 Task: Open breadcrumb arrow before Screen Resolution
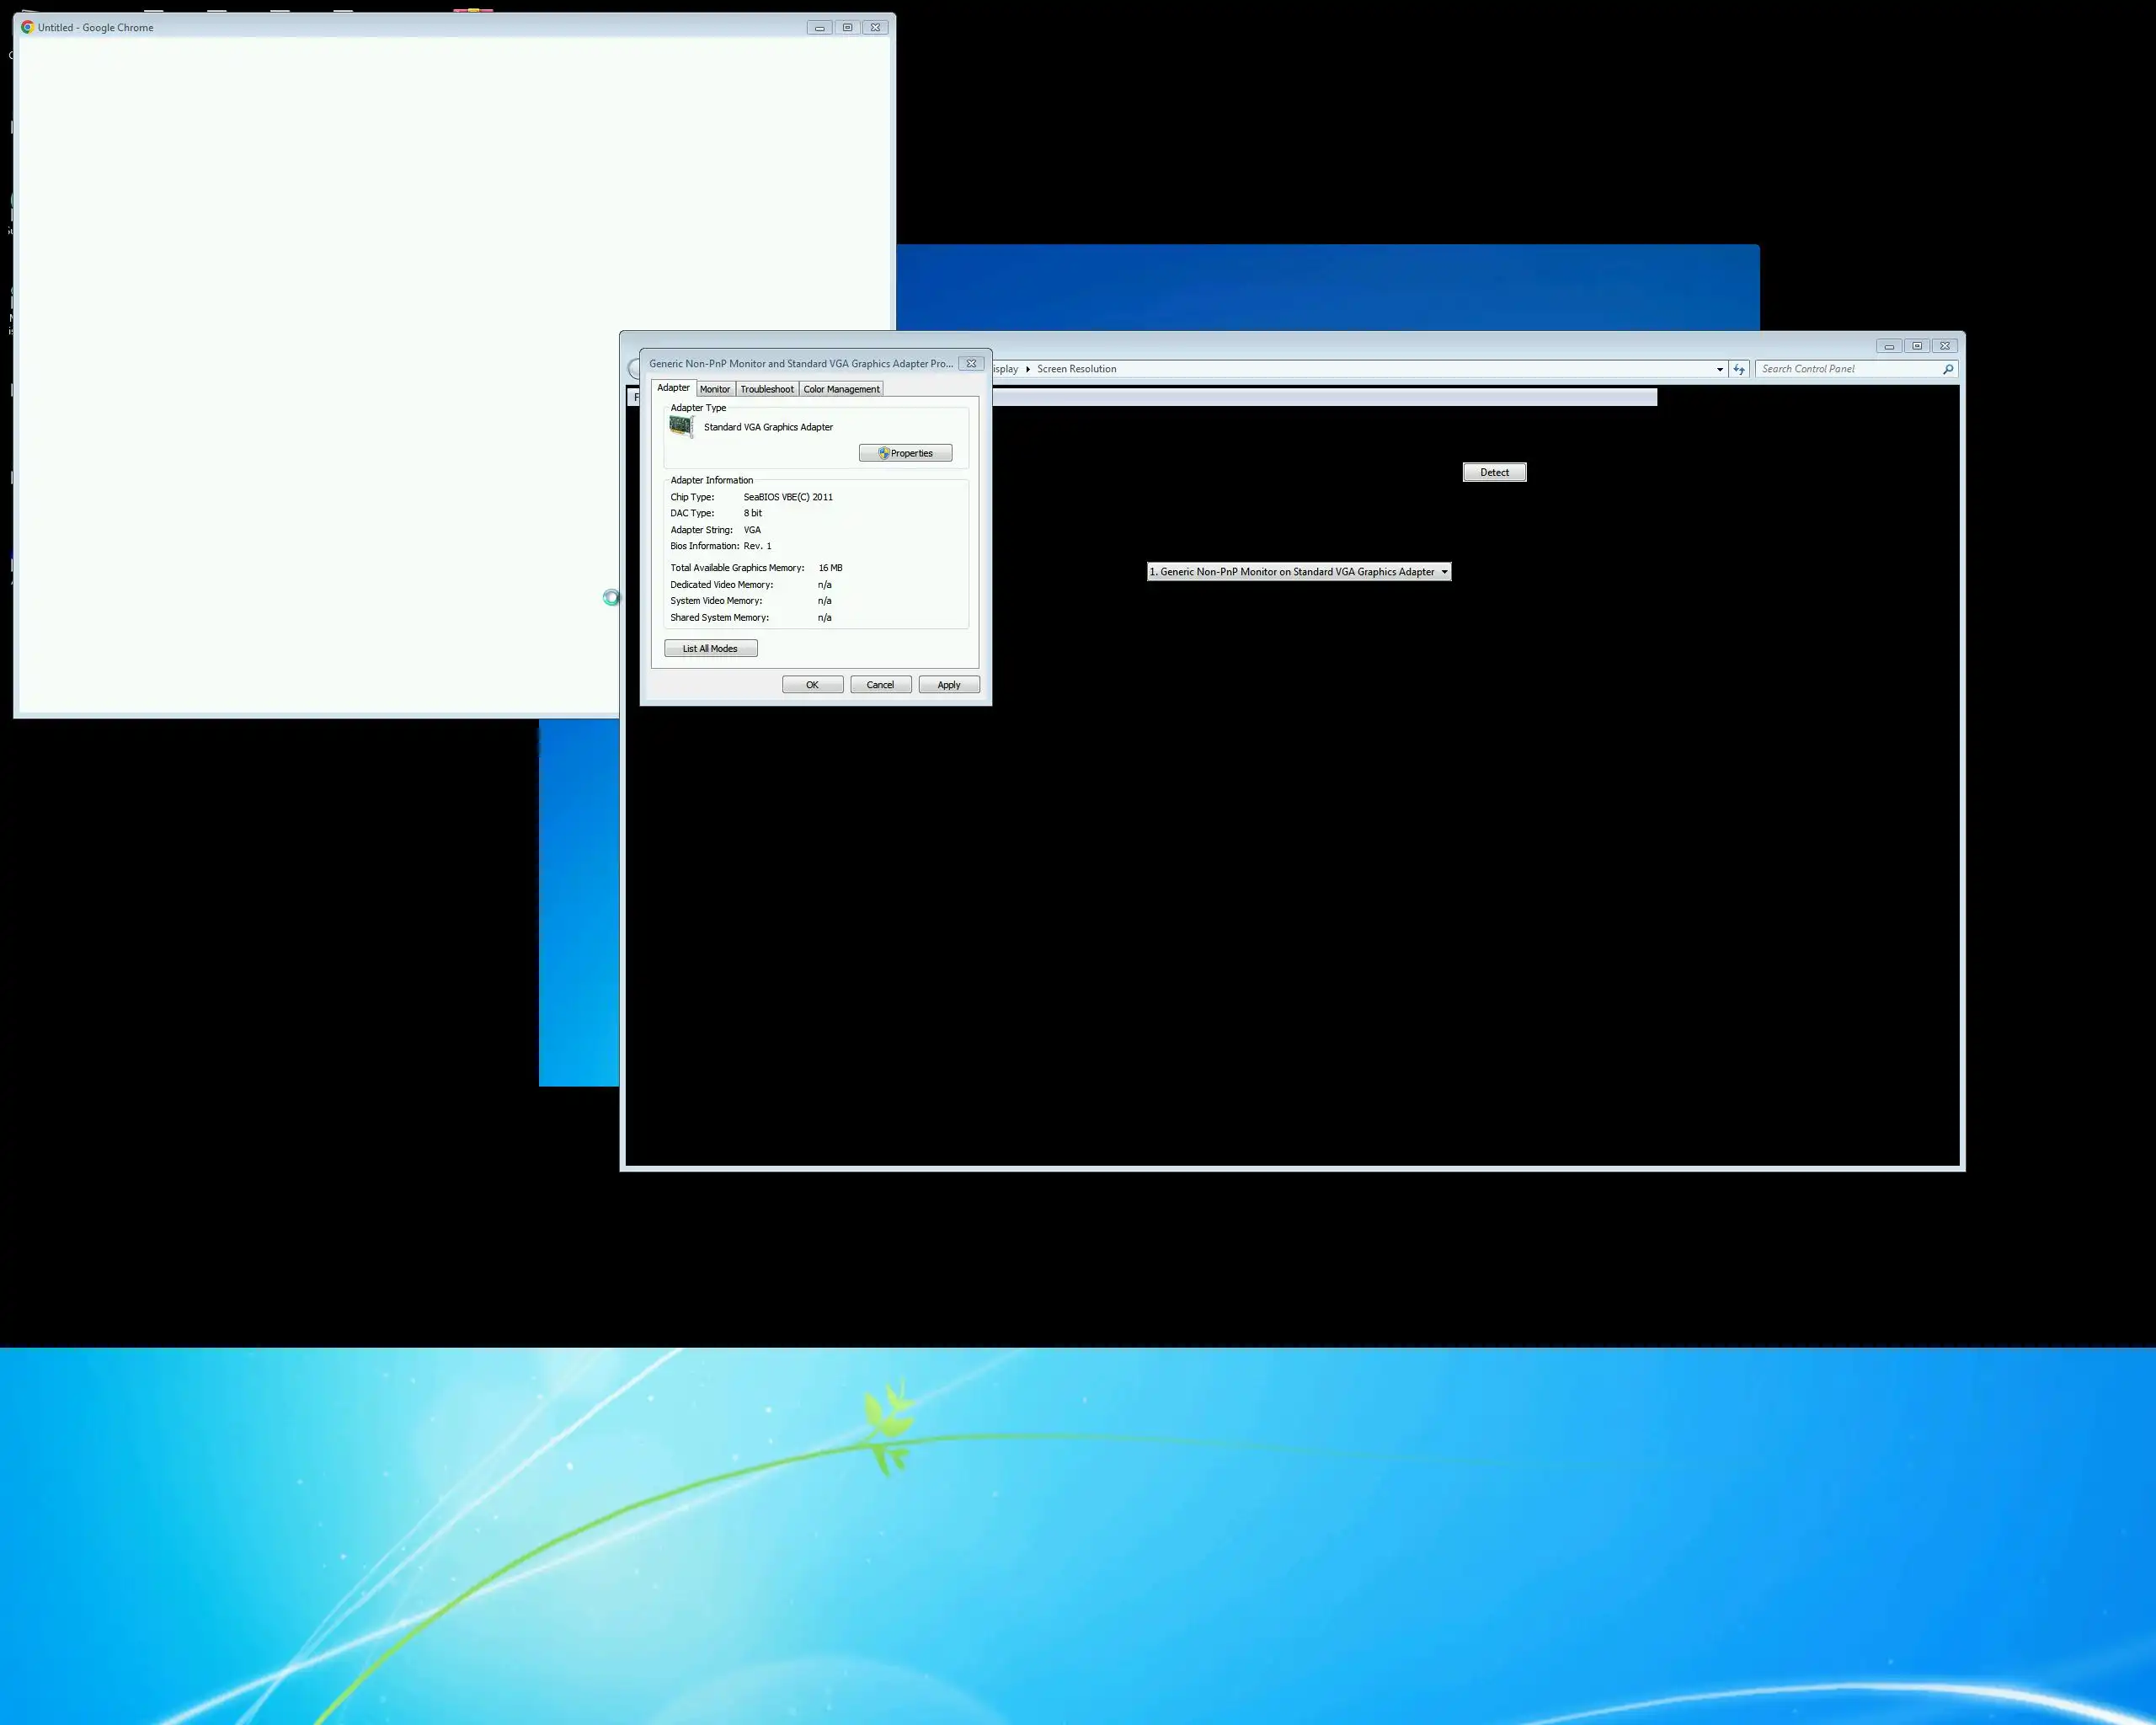[1028, 369]
